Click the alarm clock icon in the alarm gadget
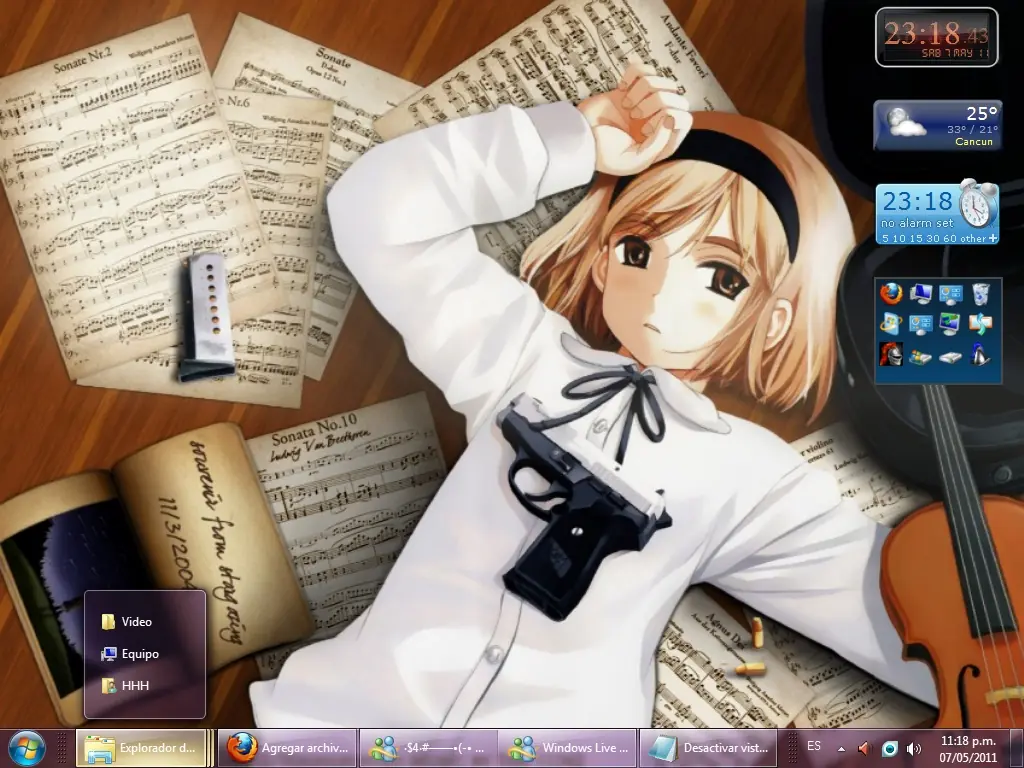Image resolution: width=1024 pixels, height=768 pixels. 978,204
